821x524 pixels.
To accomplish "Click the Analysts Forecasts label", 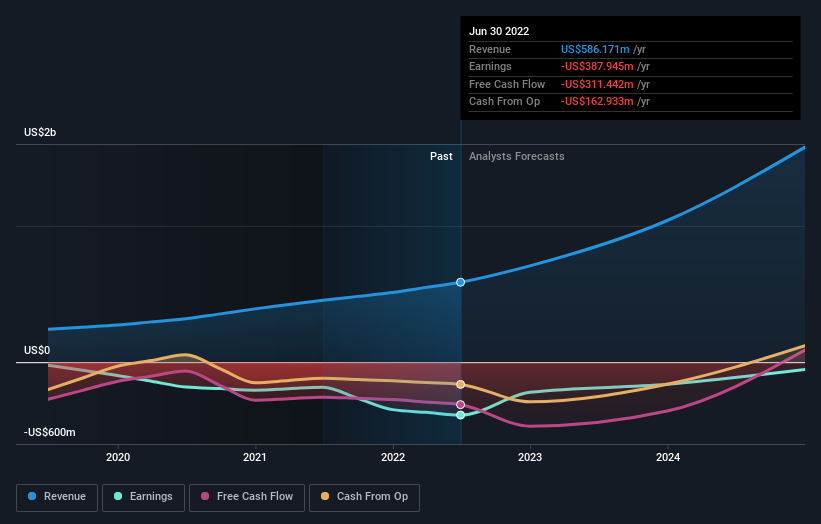I will point(517,156).
